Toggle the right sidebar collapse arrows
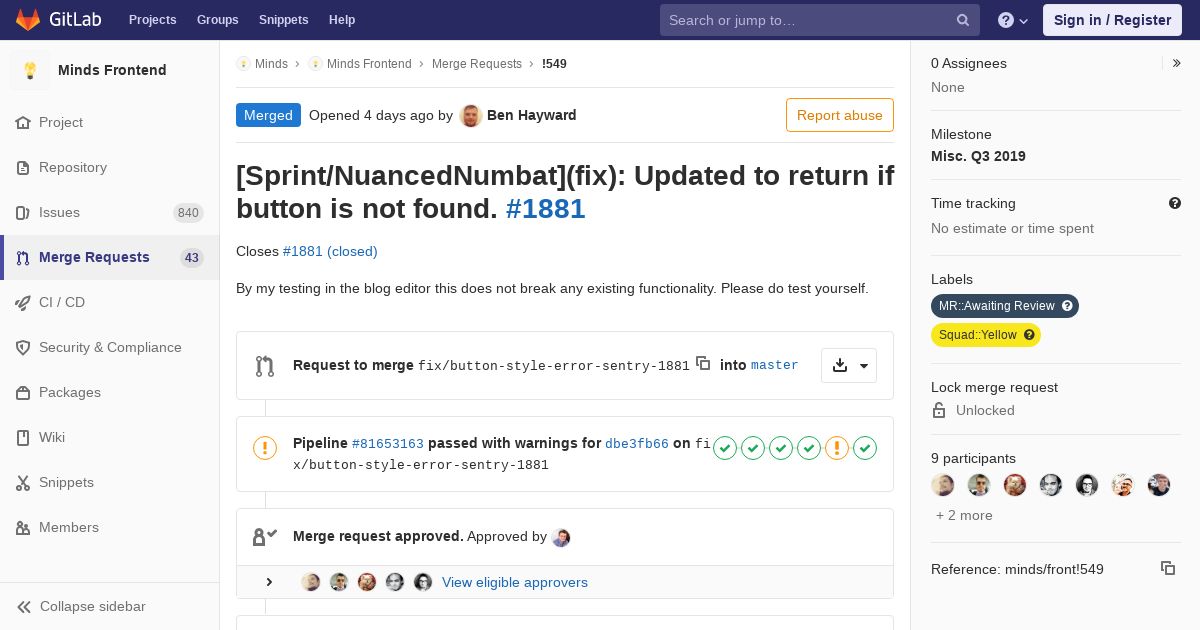This screenshot has width=1200, height=630. pyautogui.click(x=1177, y=63)
